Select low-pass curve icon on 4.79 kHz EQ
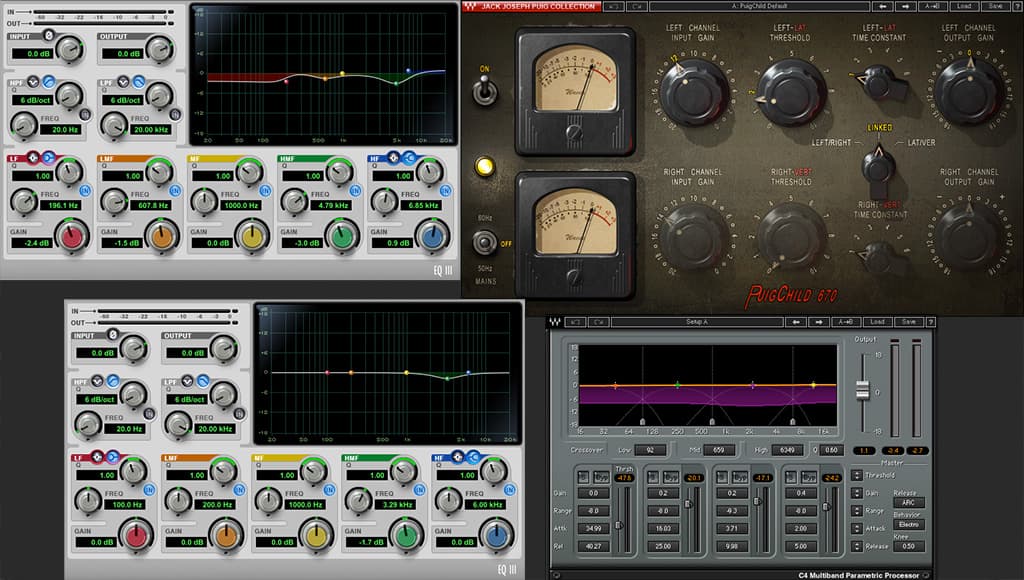 pos(139,82)
